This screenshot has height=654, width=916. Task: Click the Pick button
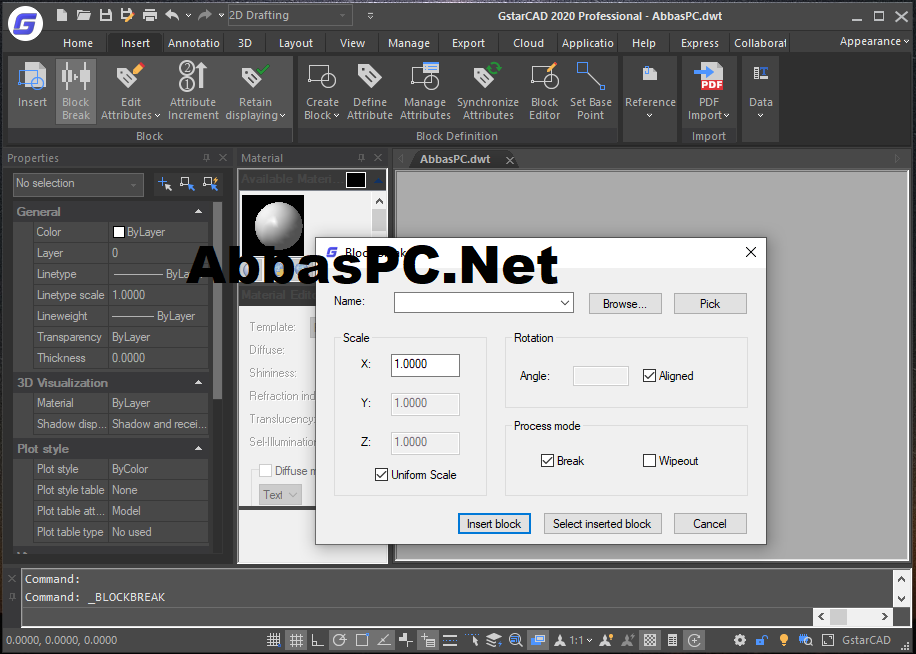coord(710,304)
